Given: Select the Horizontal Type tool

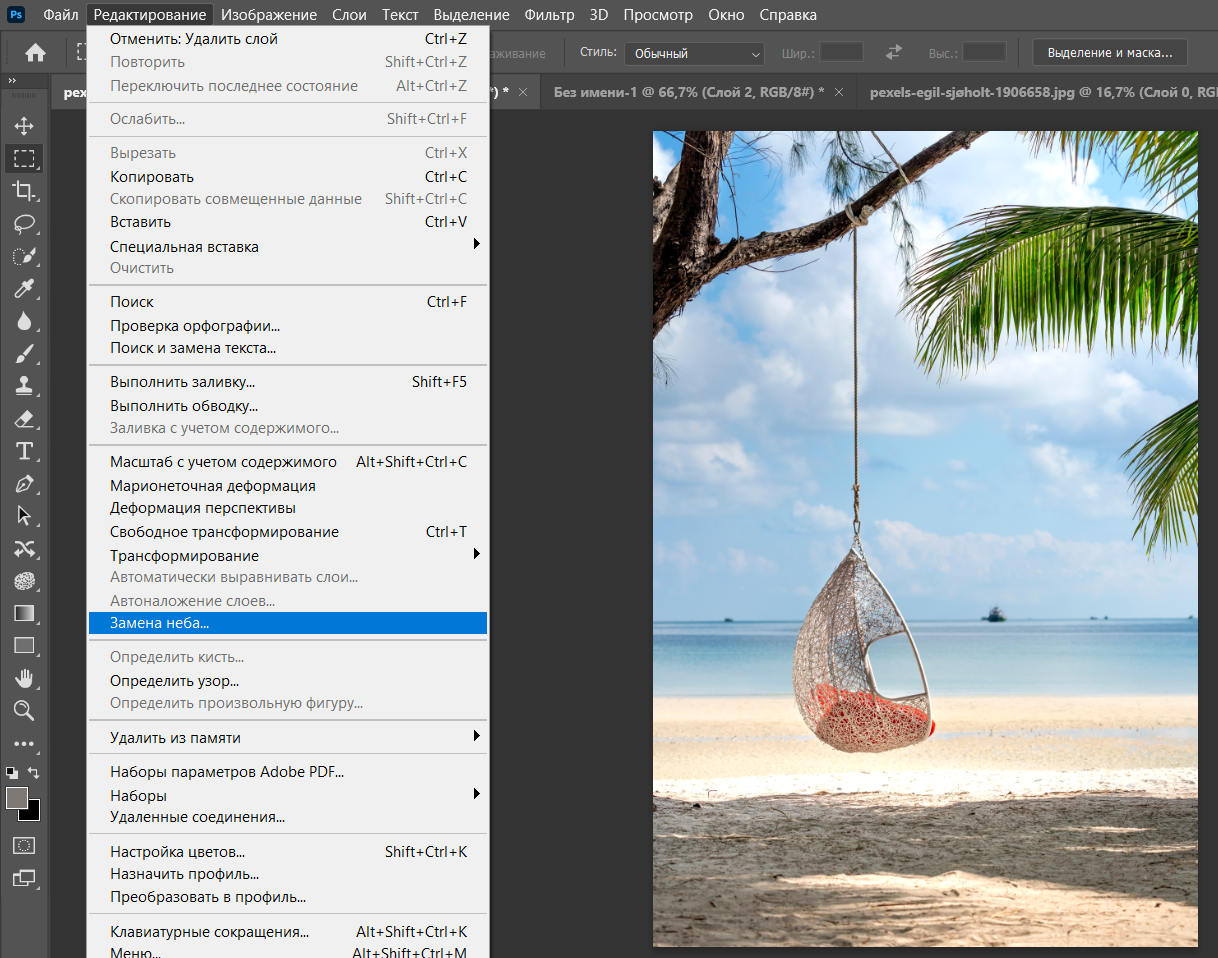Looking at the screenshot, I should [24, 451].
